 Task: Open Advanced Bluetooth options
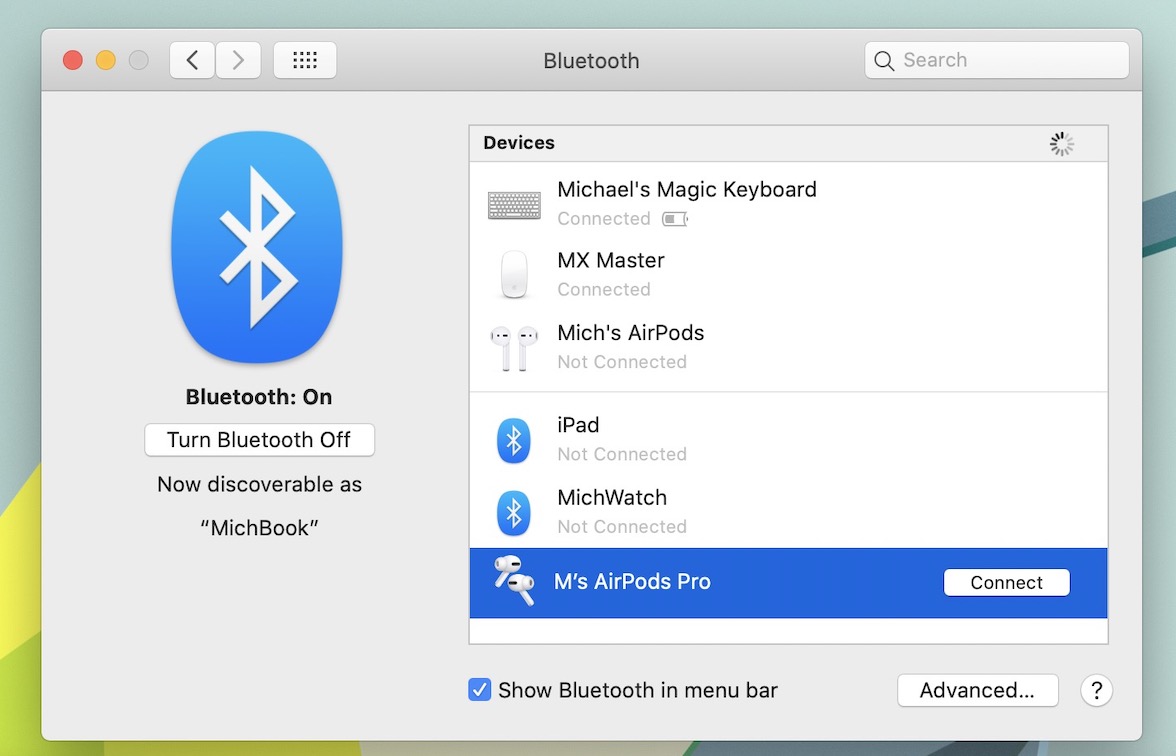coord(977,690)
